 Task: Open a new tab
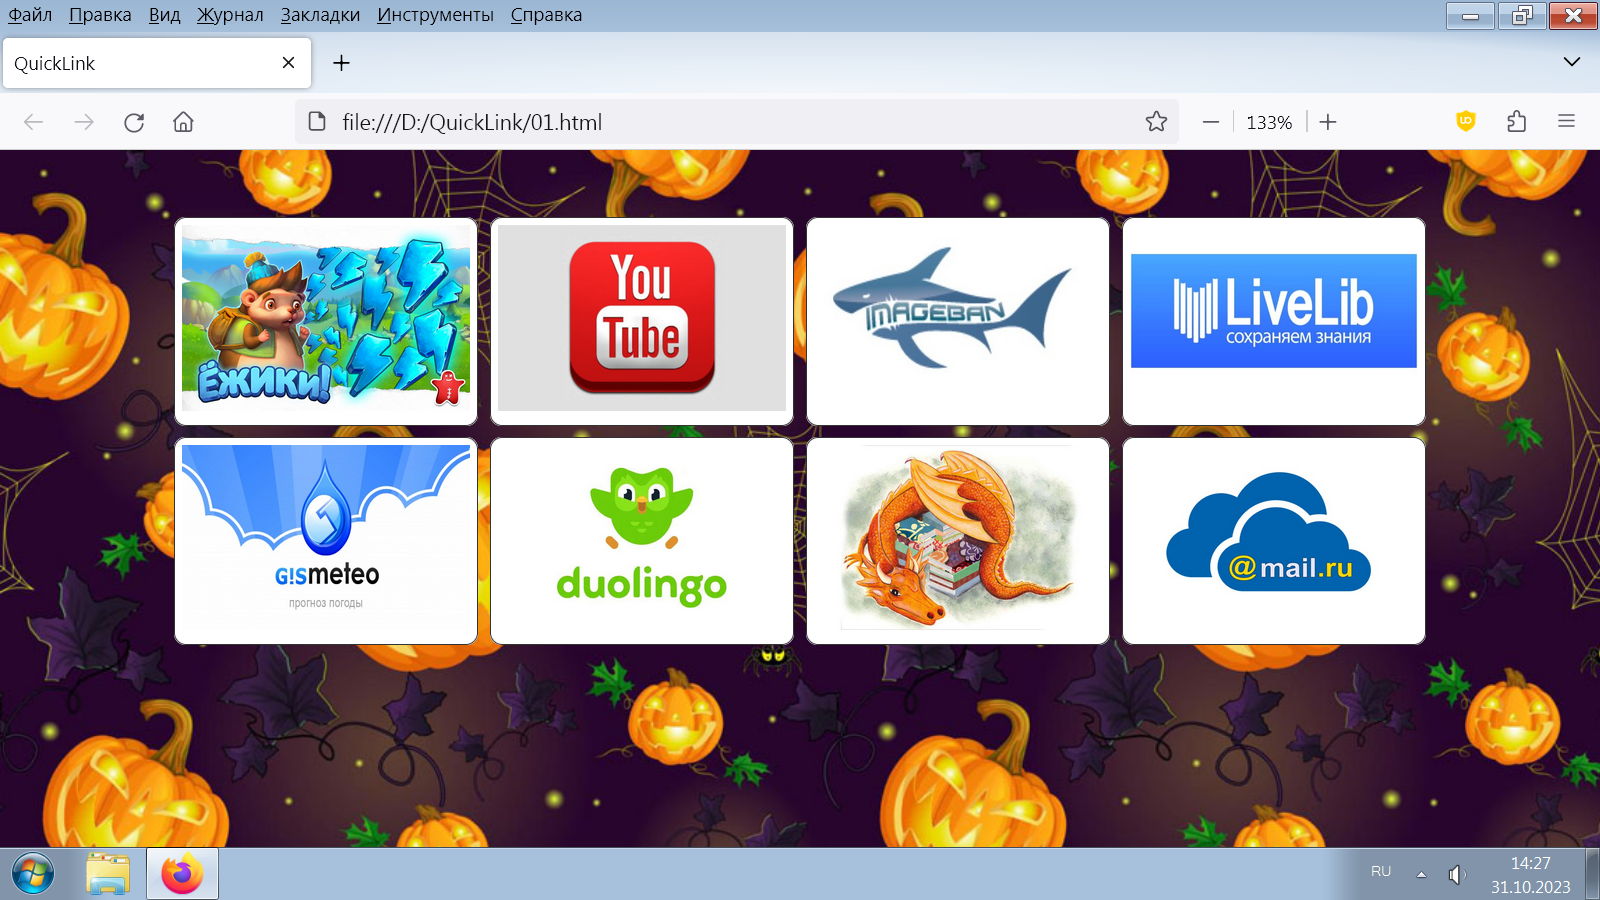point(341,63)
